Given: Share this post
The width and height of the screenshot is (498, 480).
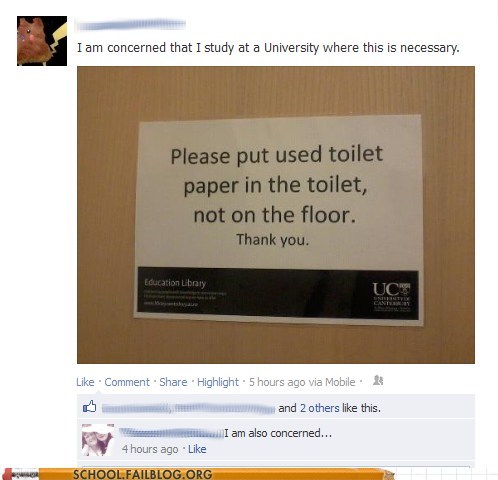Looking at the screenshot, I should pos(173,382).
